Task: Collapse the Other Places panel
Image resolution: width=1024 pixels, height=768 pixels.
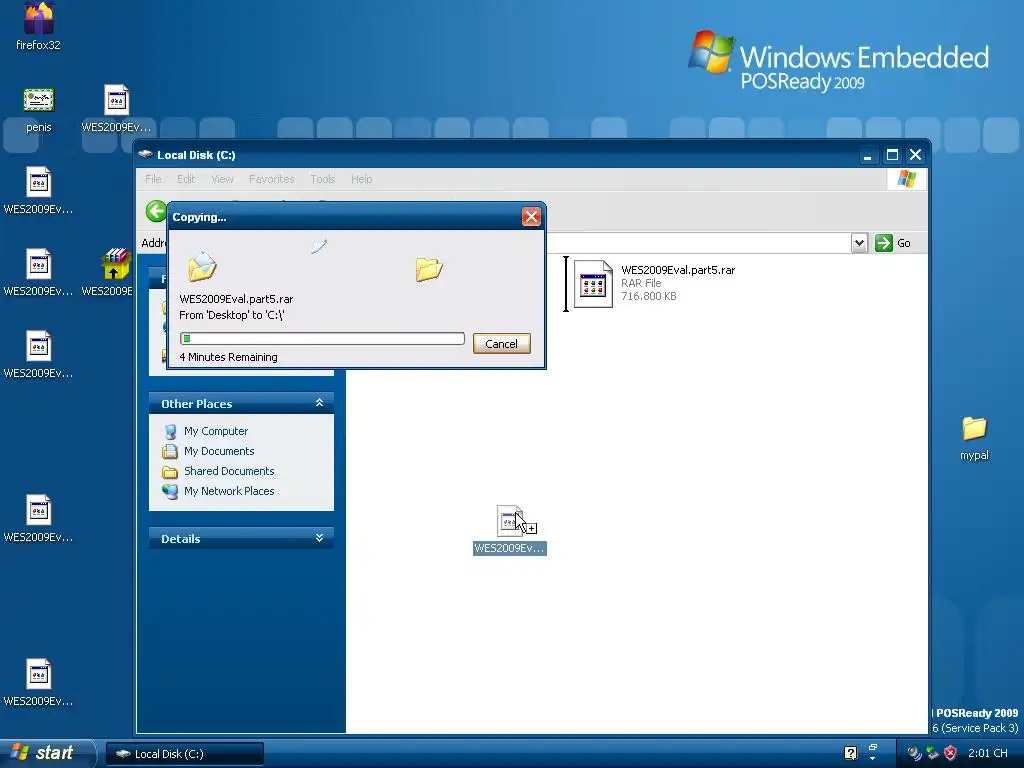Action: (x=319, y=403)
